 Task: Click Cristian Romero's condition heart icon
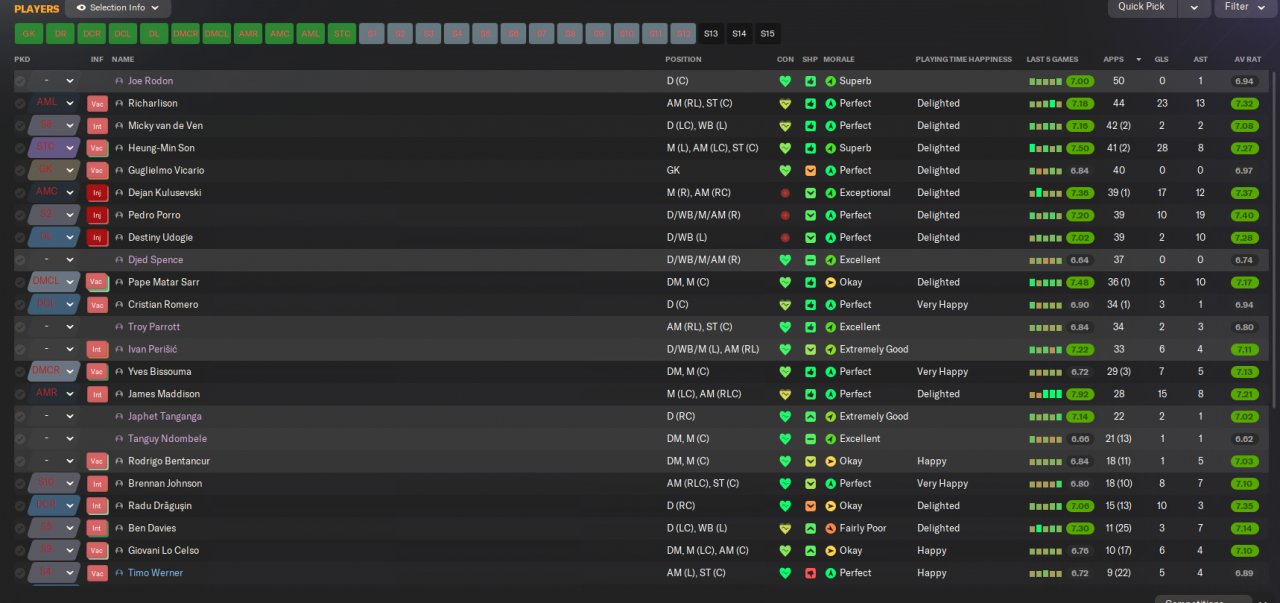(785, 305)
